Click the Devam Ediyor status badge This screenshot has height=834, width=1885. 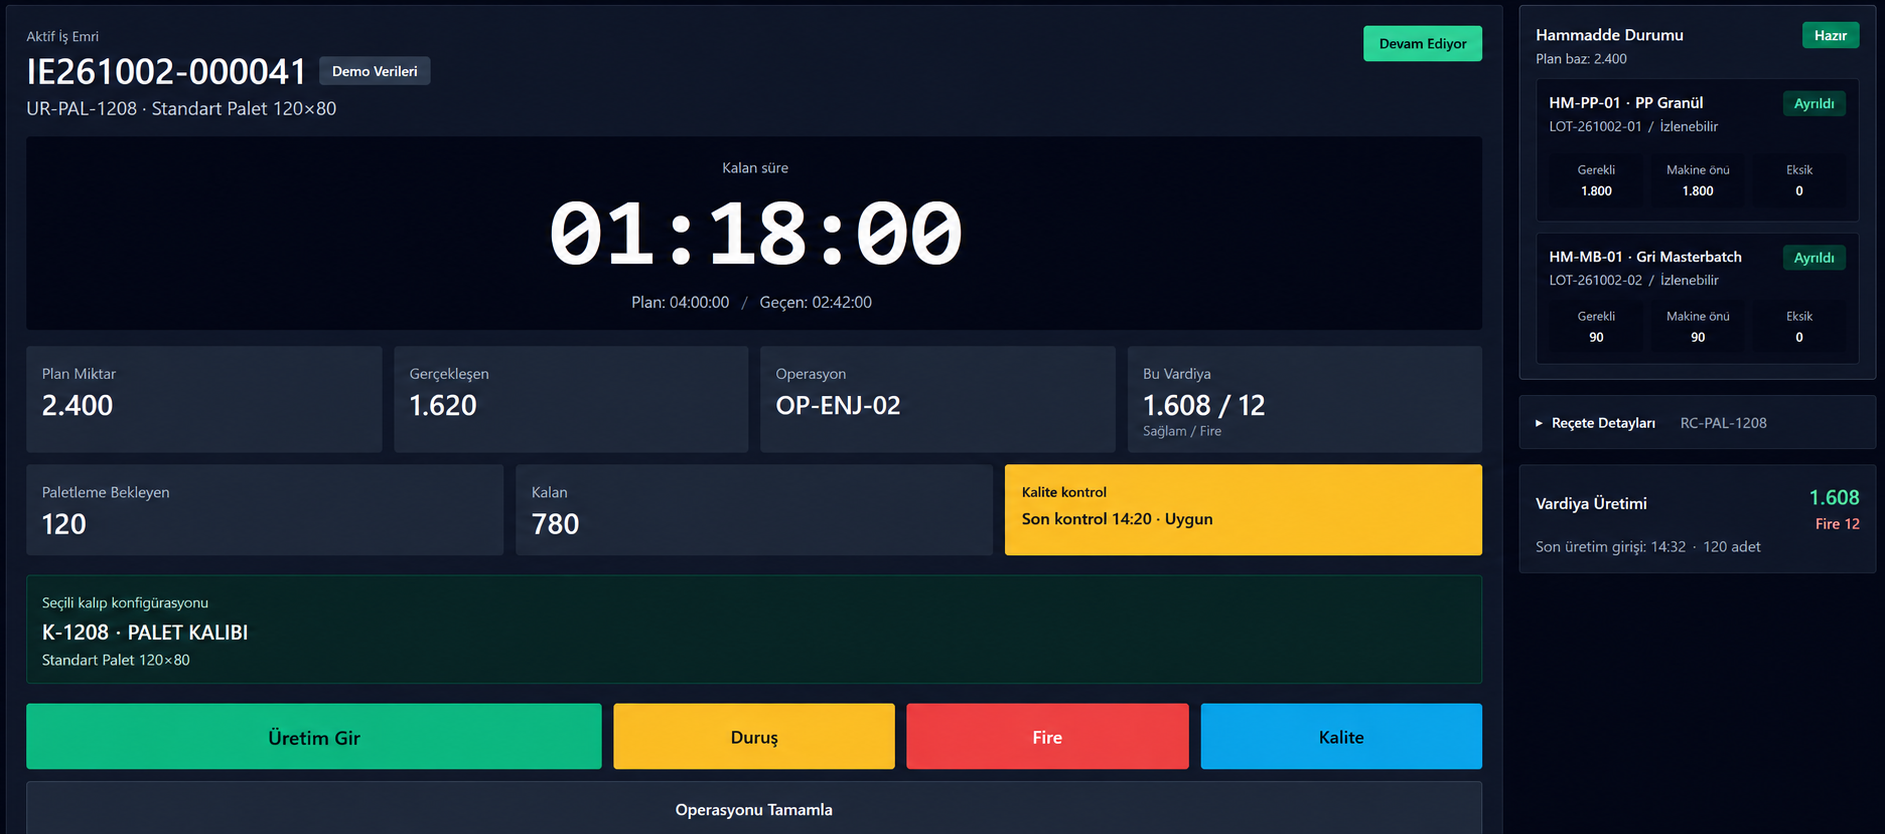[x=1422, y=44]
